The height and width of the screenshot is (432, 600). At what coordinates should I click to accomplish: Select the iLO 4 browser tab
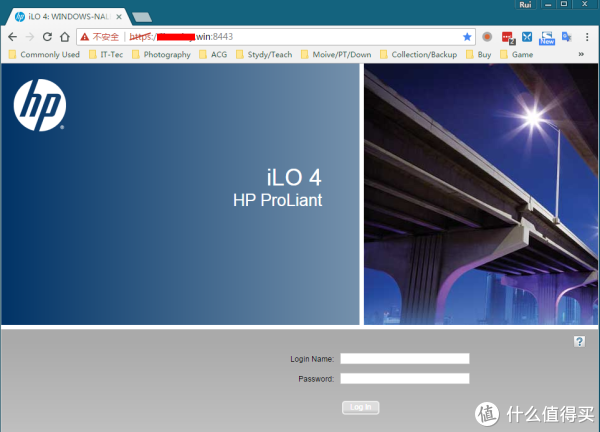pyautogui.click(x=68, y=17)
